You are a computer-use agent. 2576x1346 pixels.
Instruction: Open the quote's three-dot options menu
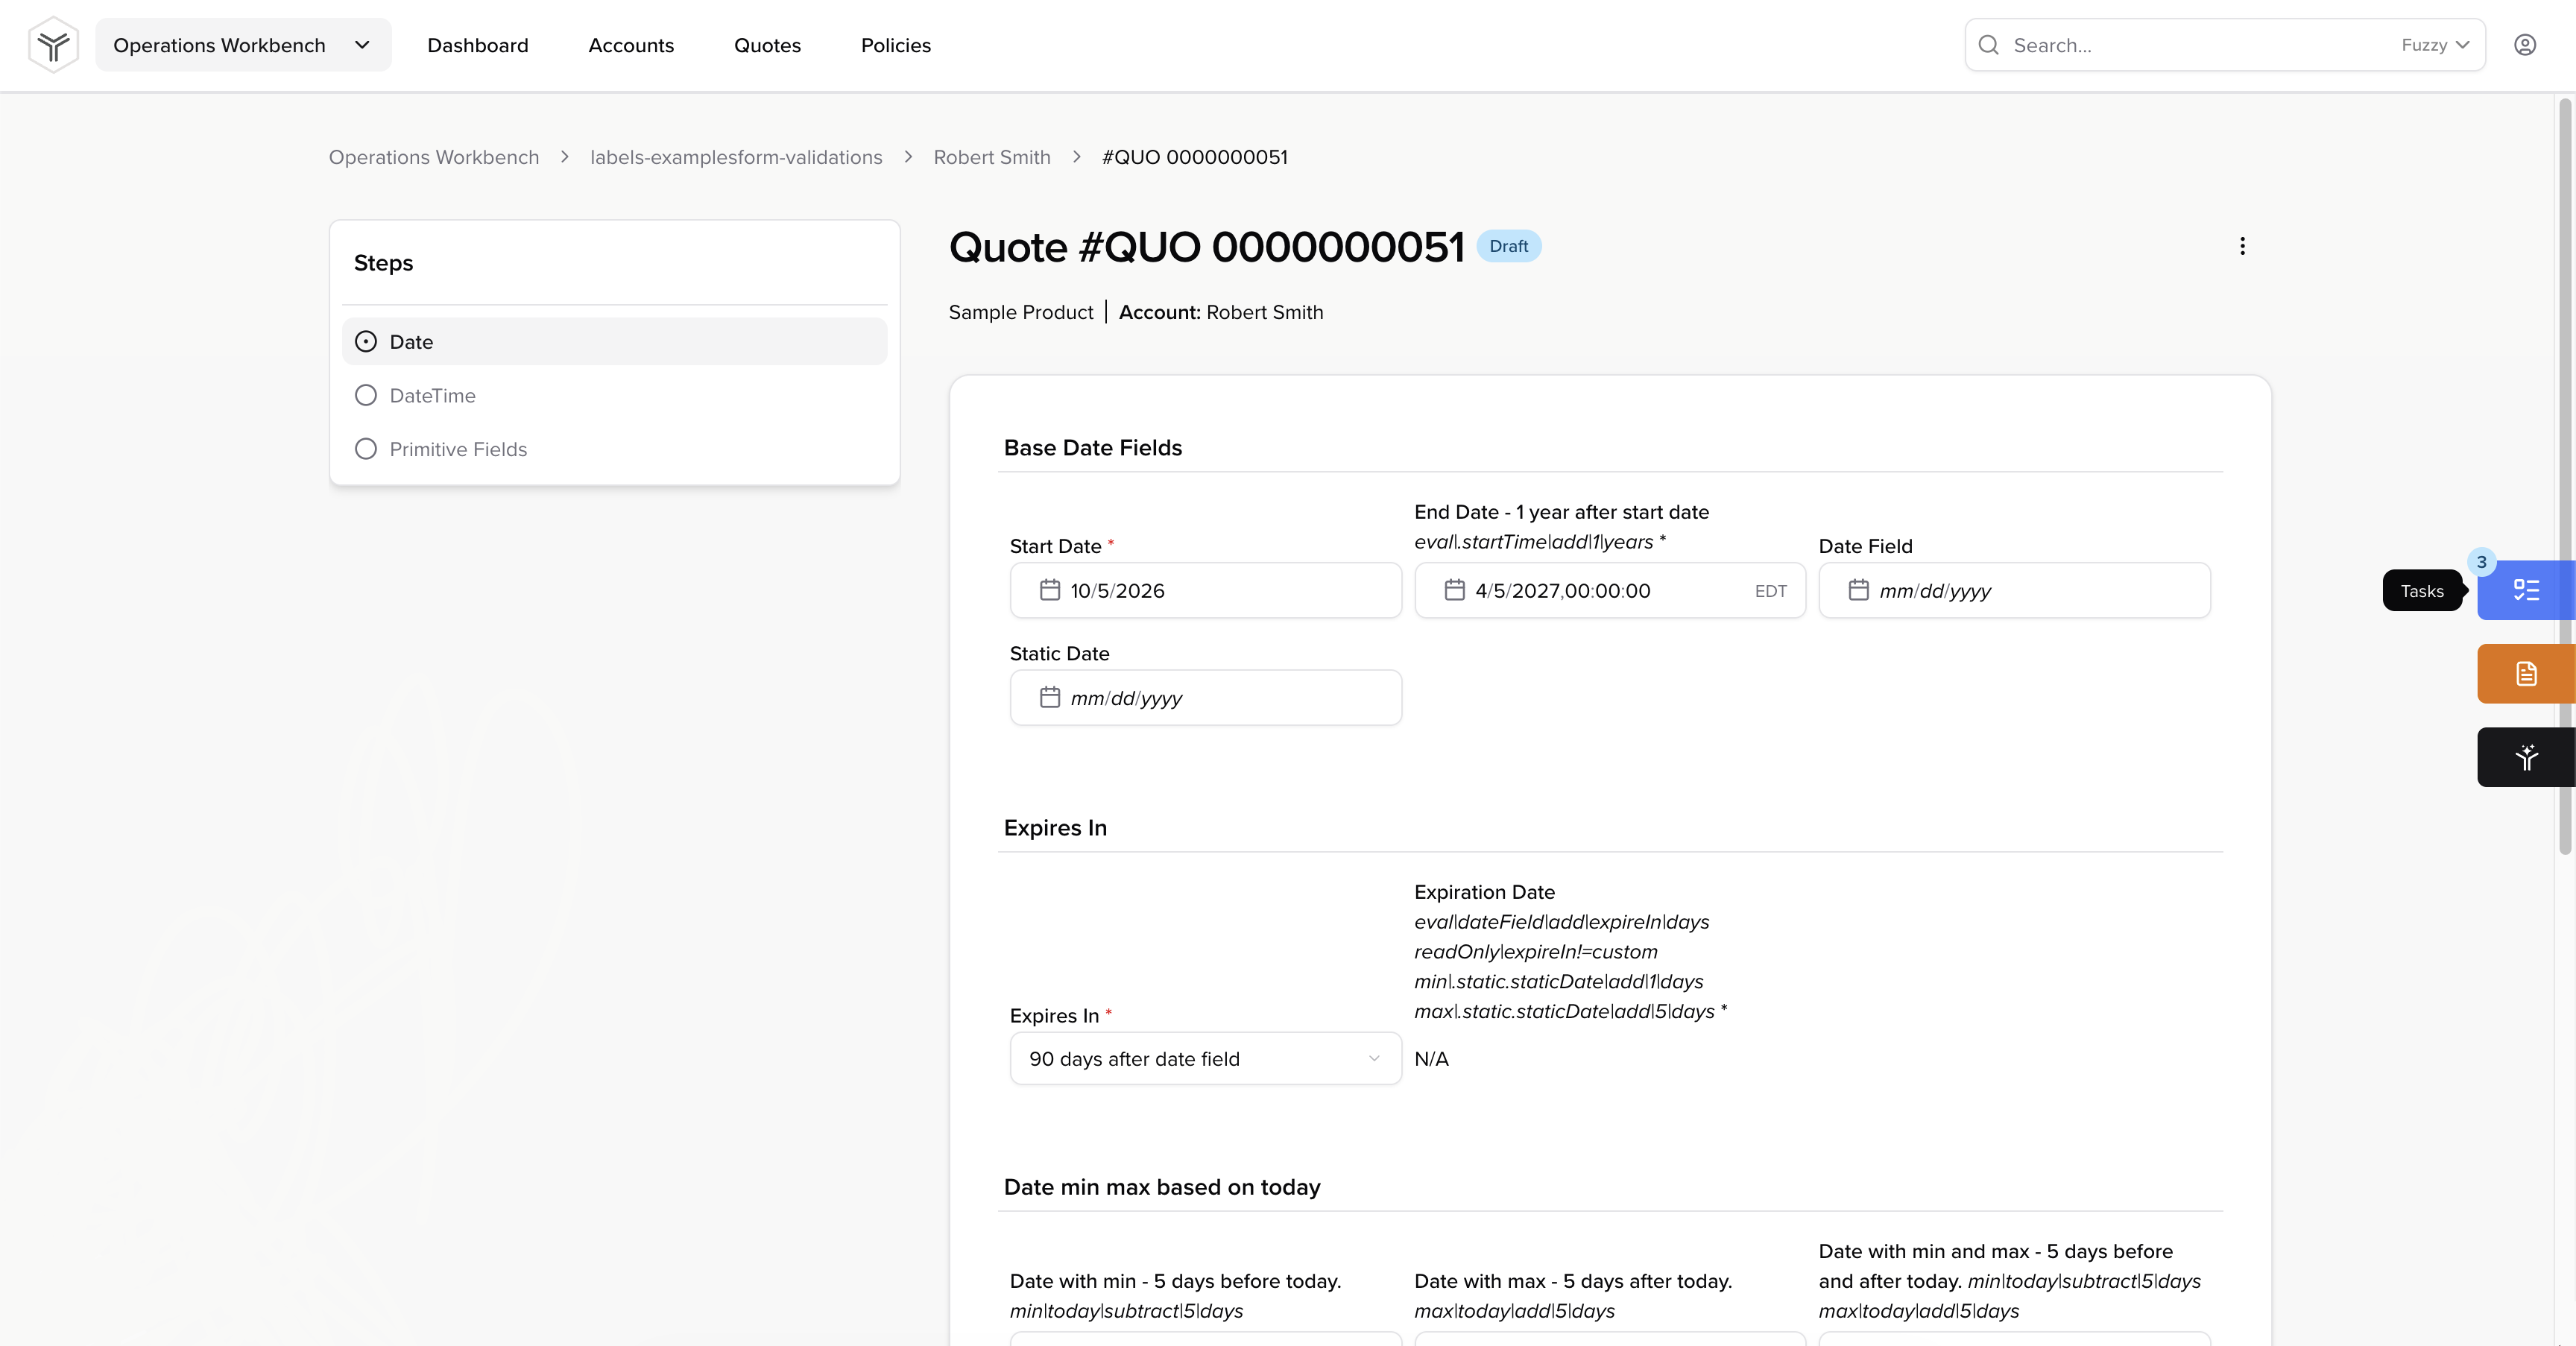(2242, 246)
